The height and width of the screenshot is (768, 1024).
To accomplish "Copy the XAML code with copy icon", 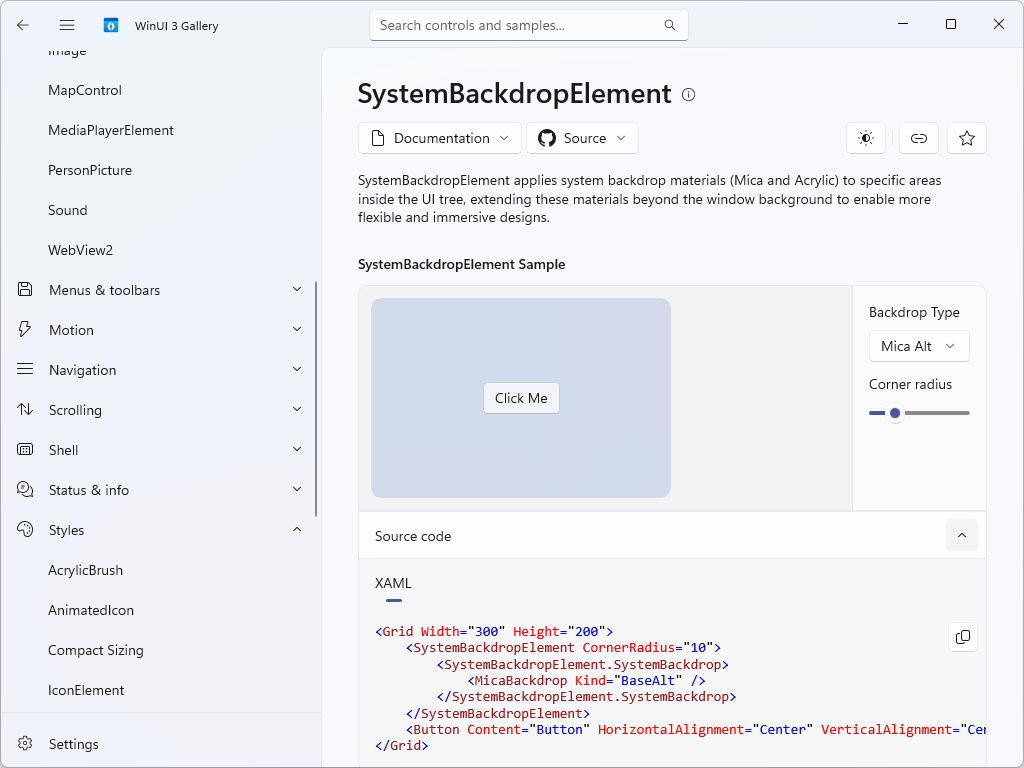I will (x=963, y=637).
